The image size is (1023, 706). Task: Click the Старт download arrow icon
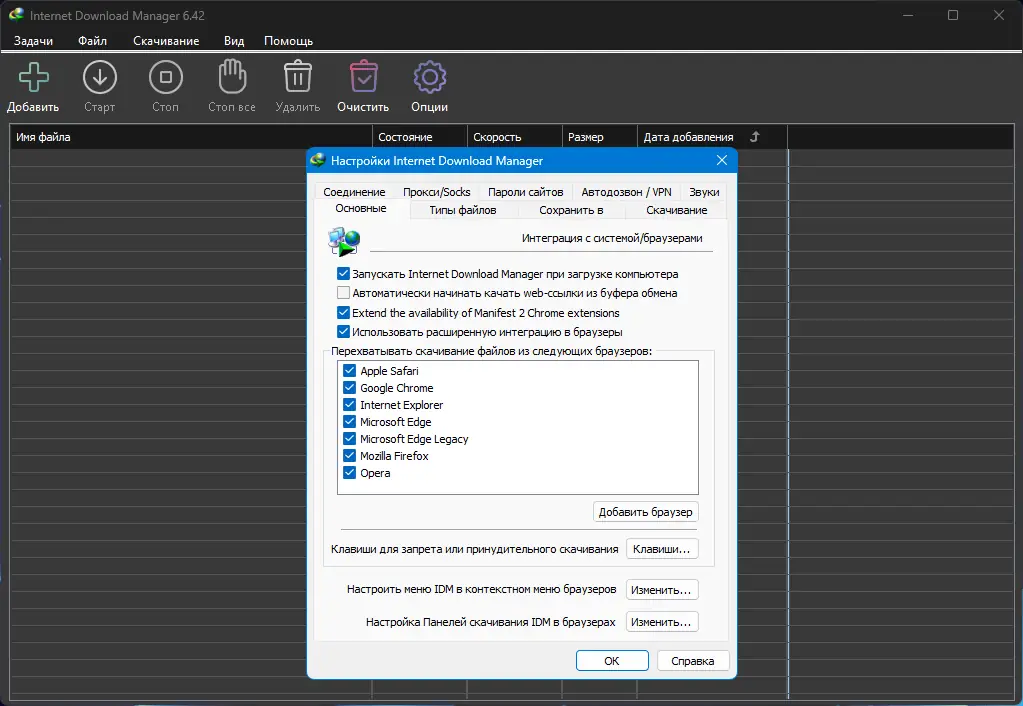100,78
